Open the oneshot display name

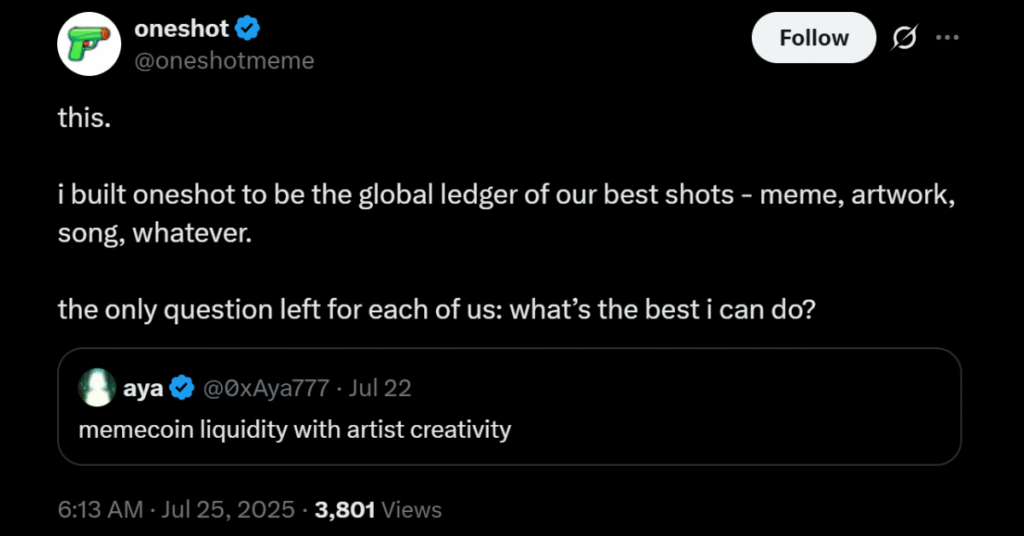click(182, 29)
